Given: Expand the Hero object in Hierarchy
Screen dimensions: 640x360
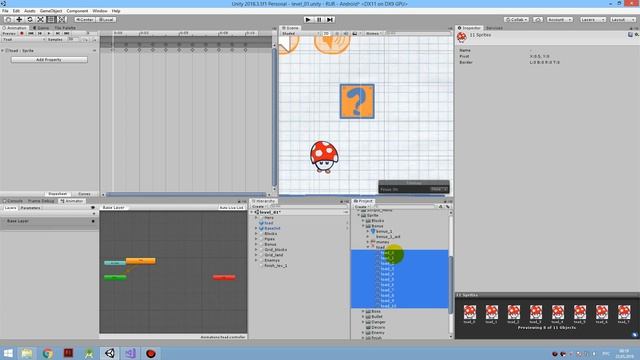Looking at the screenshot, I should [256, 218].
